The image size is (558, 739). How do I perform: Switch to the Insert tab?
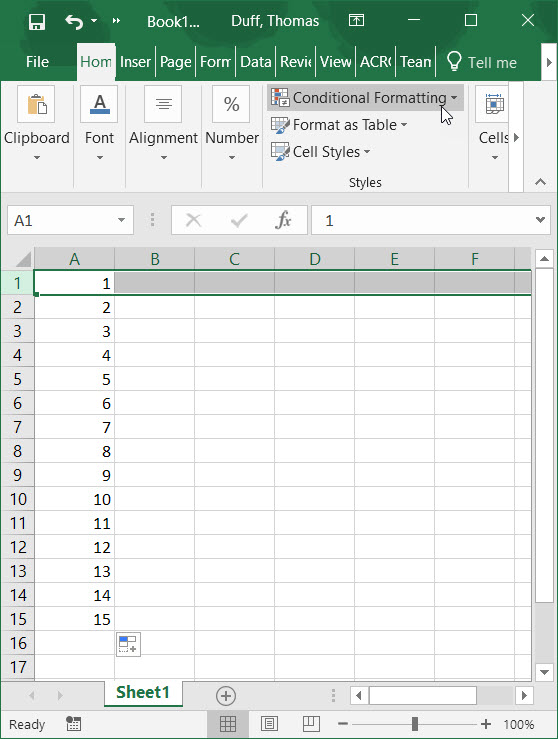tap(135, 62)
